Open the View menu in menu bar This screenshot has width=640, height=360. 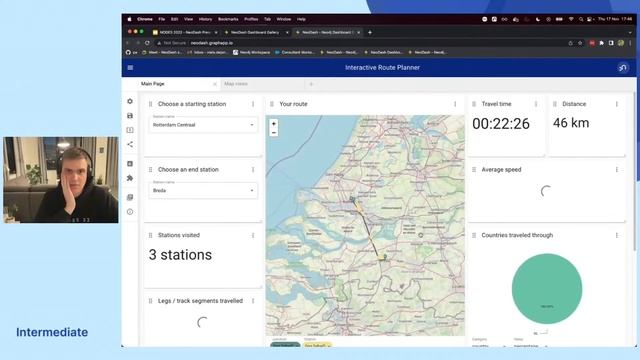tap(188, 19)
